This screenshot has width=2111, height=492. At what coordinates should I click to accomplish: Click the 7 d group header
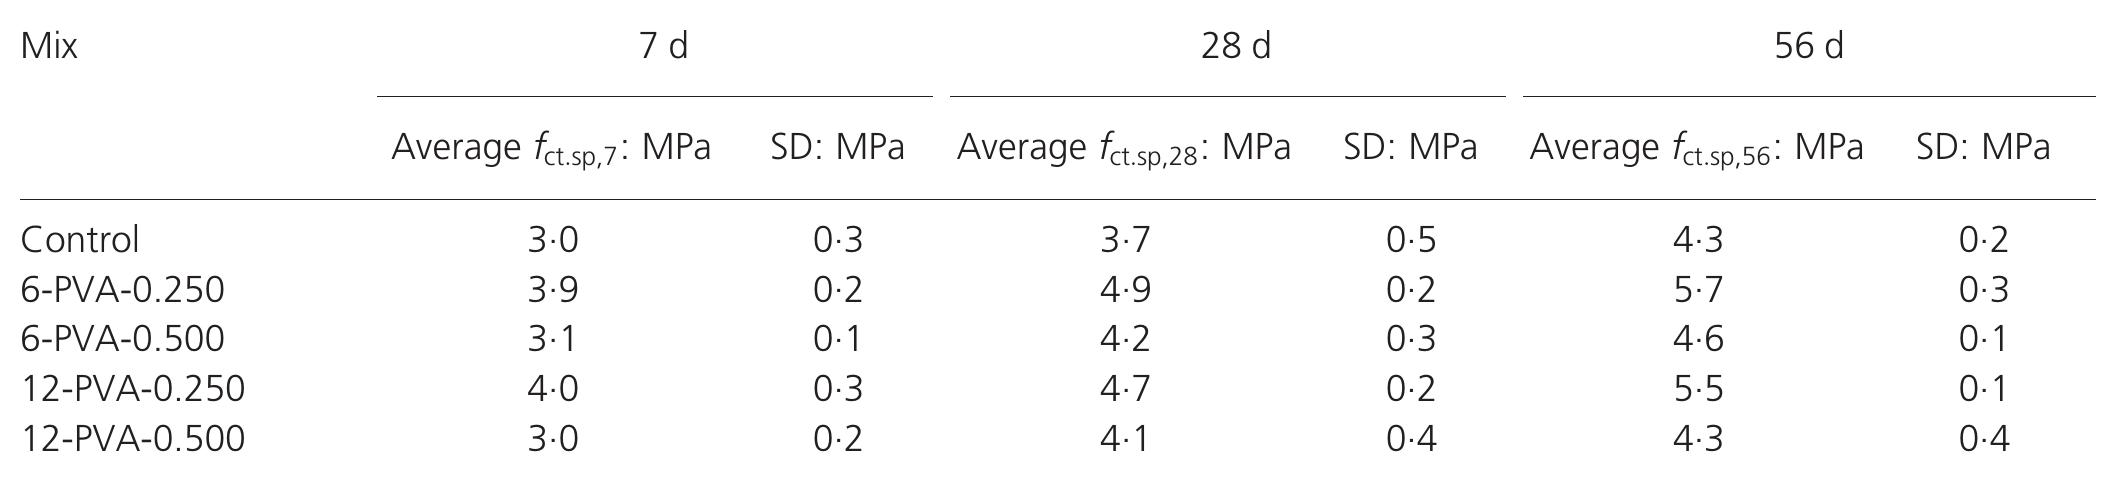pyautogui.click(x=663, y=47)
